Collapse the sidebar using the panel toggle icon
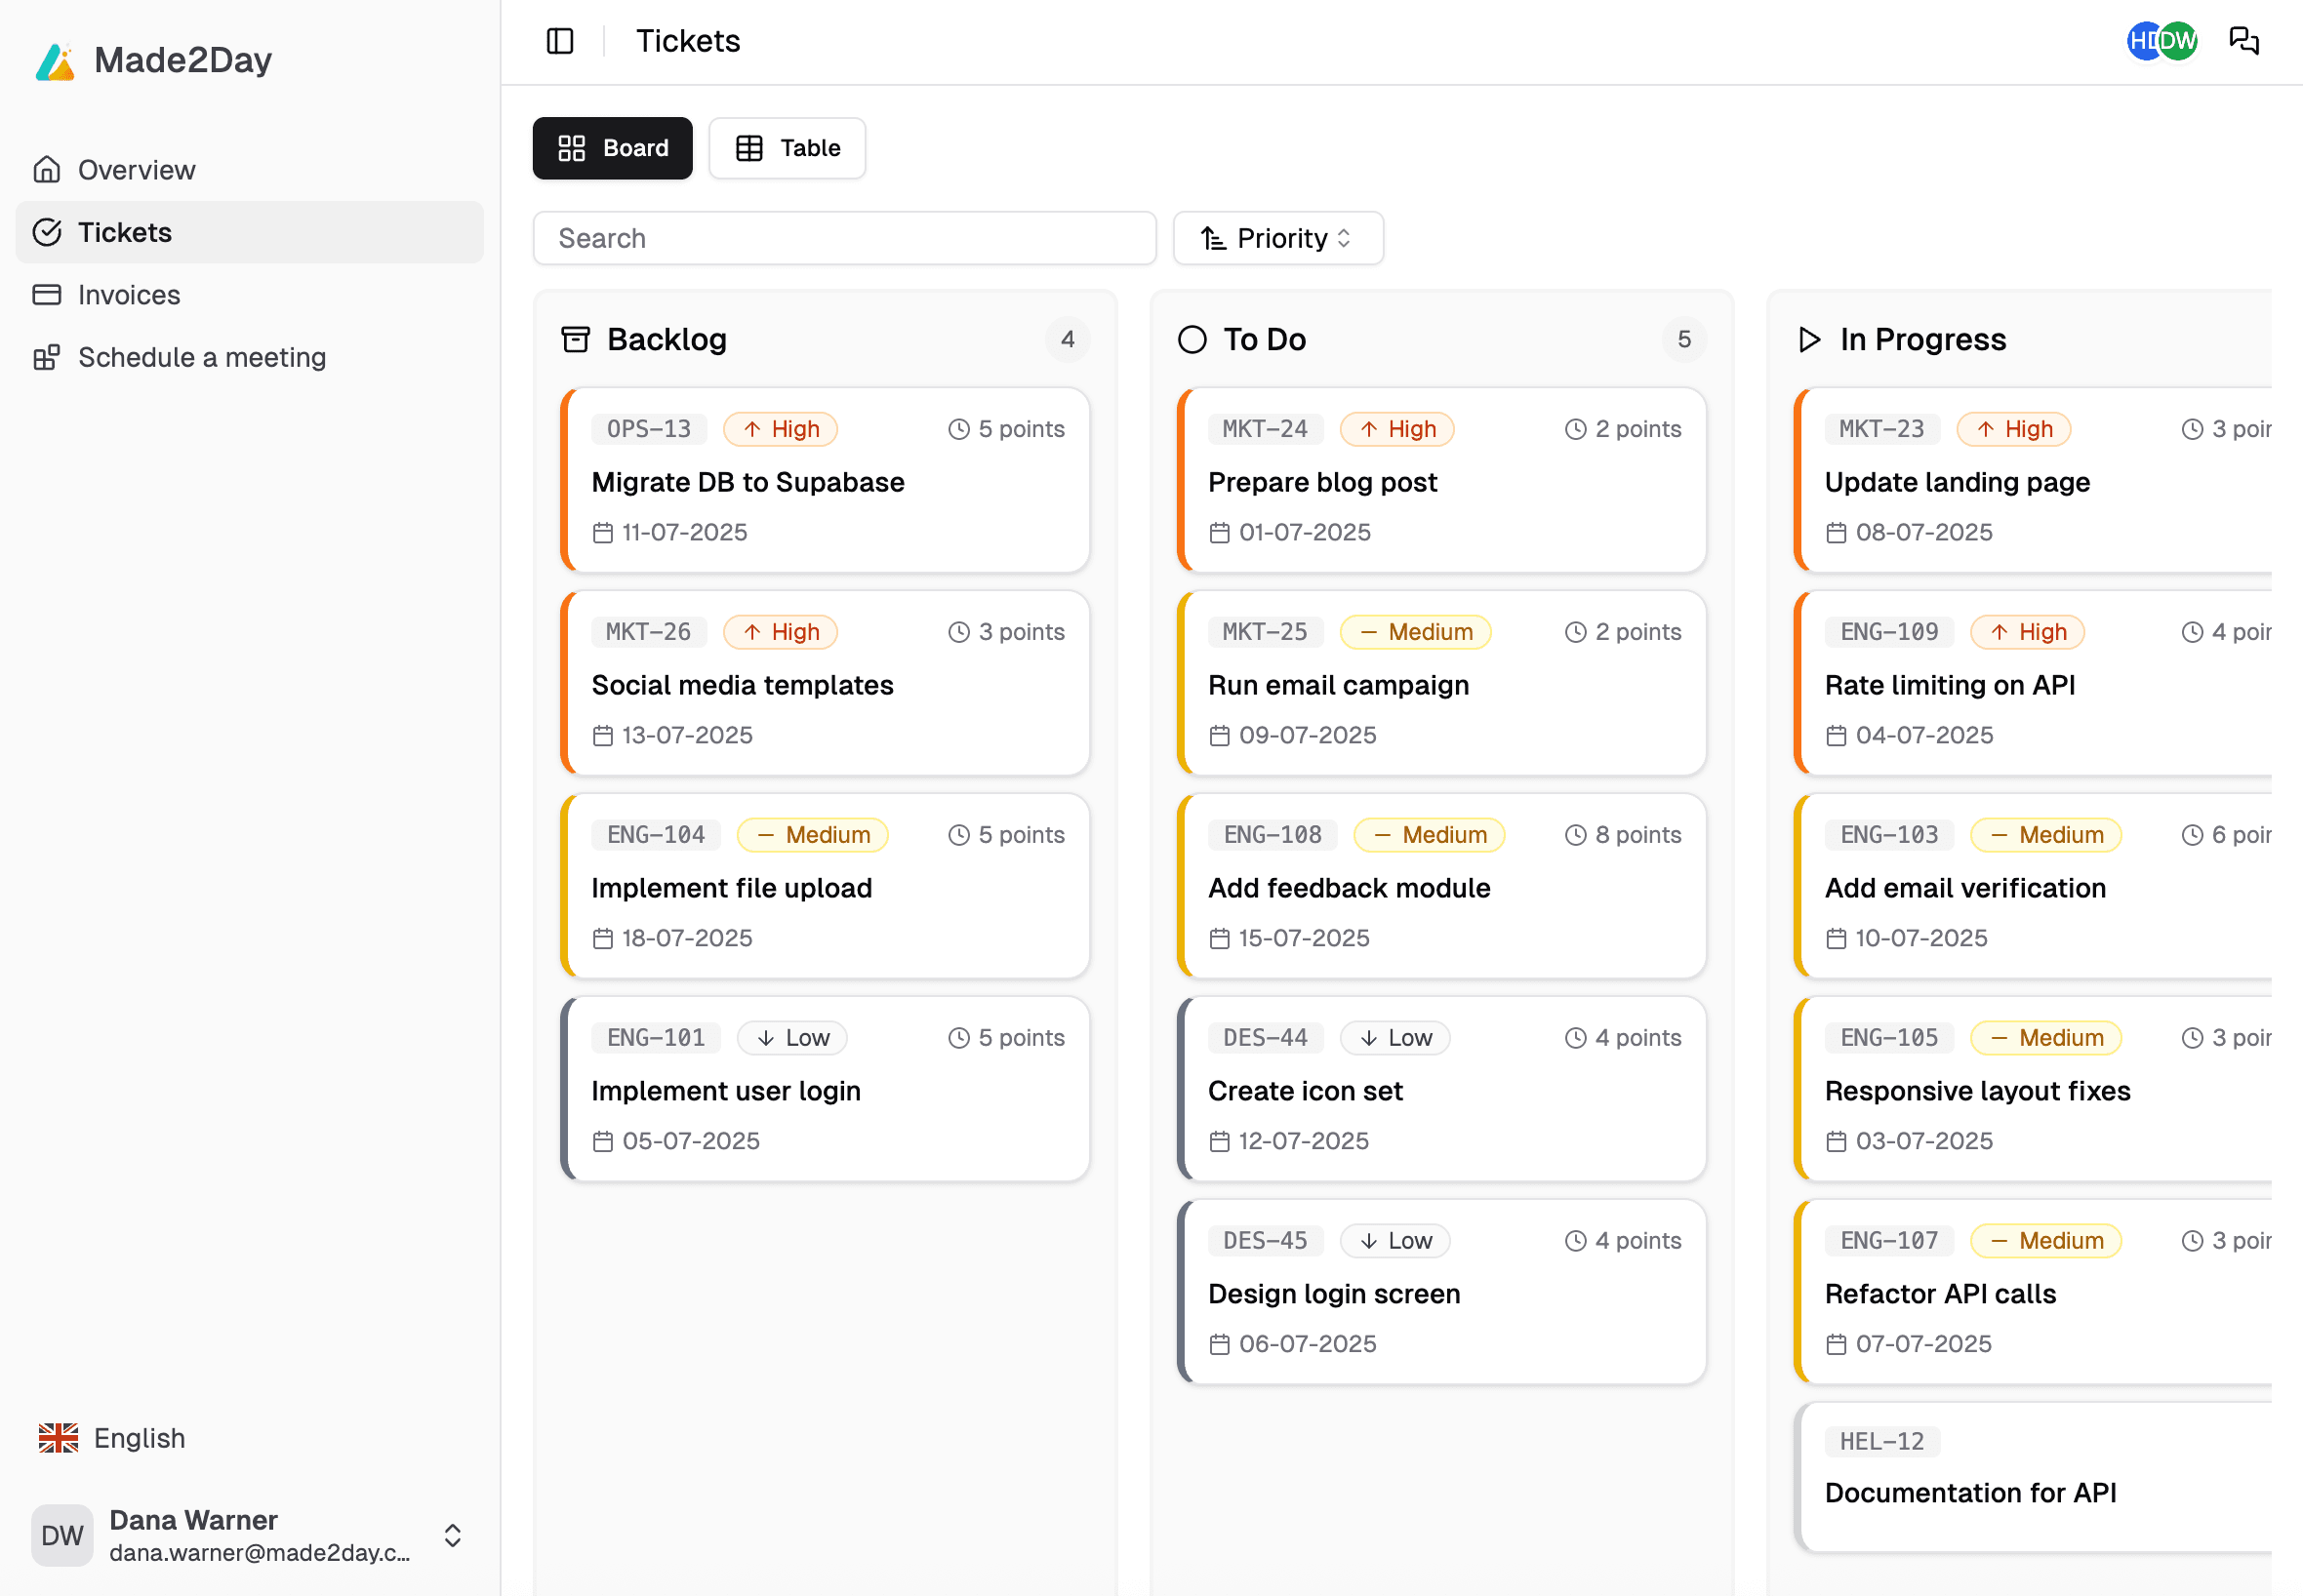 559,41
